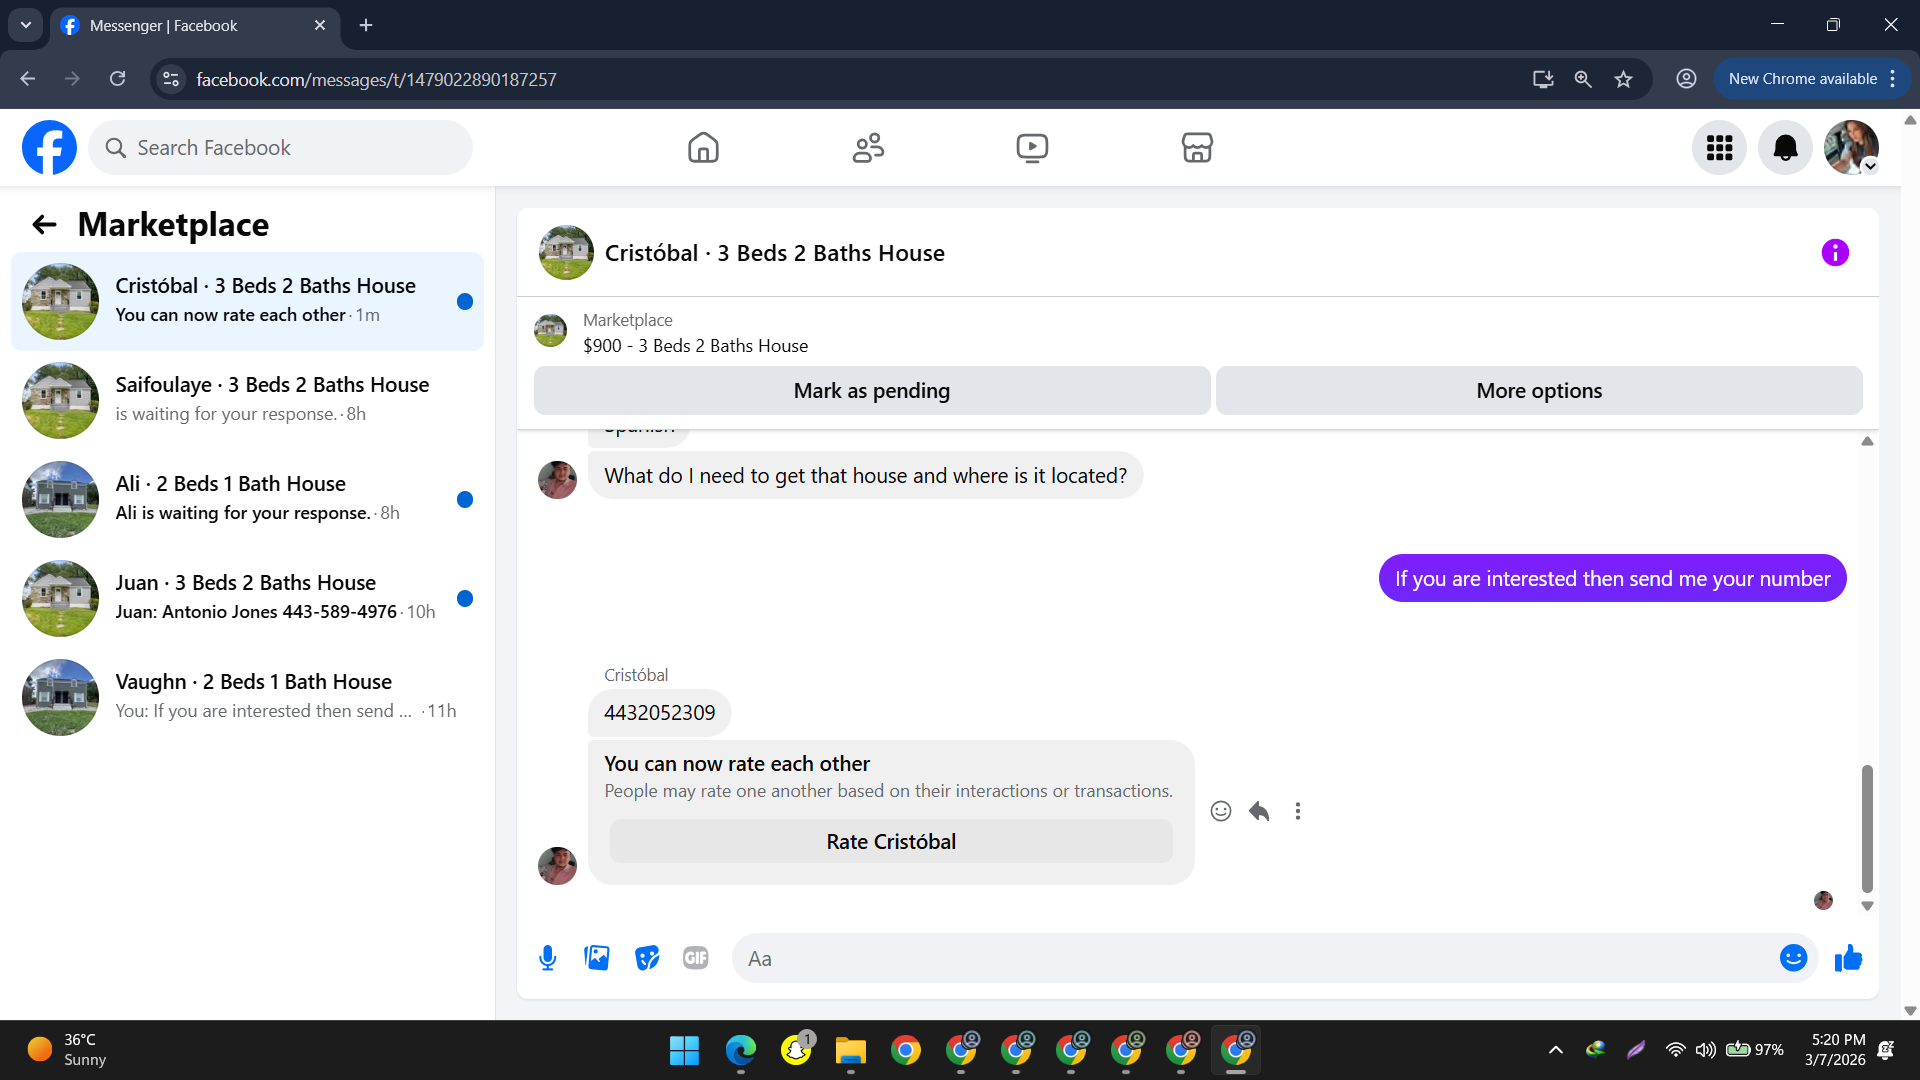Click the seen-receipt avatar below the messages
This screenshot has height=1080, width=1920.
(x=1823, y=900)
